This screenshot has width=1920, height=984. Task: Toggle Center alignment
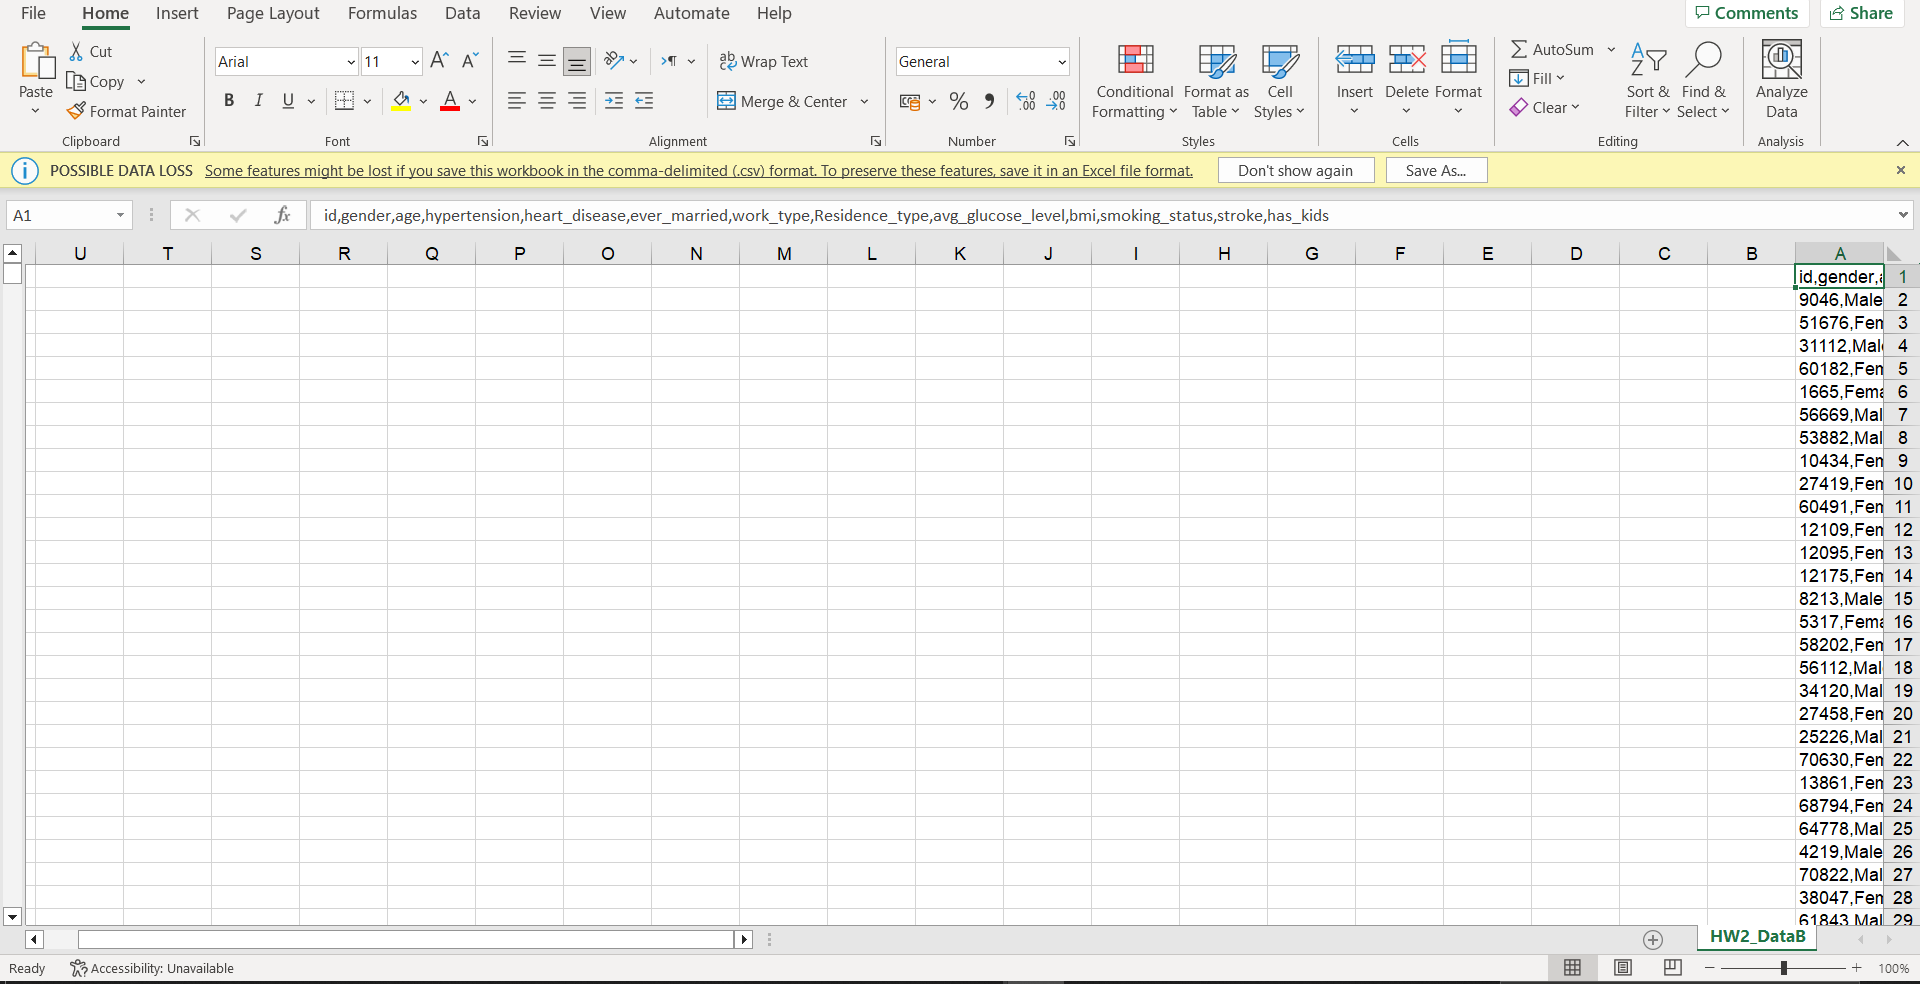point(547,101)
